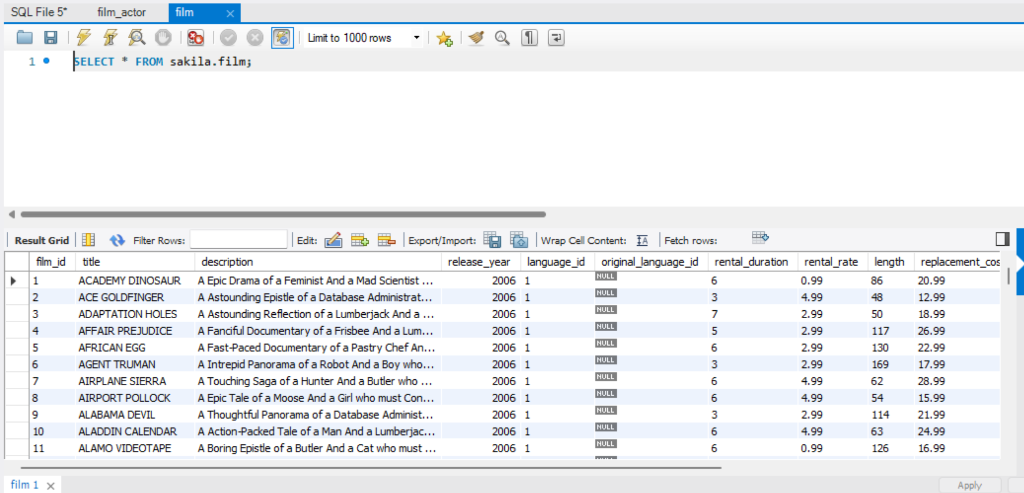Open the 'Limit to 1000 rows' dropdown

[363, 38]
